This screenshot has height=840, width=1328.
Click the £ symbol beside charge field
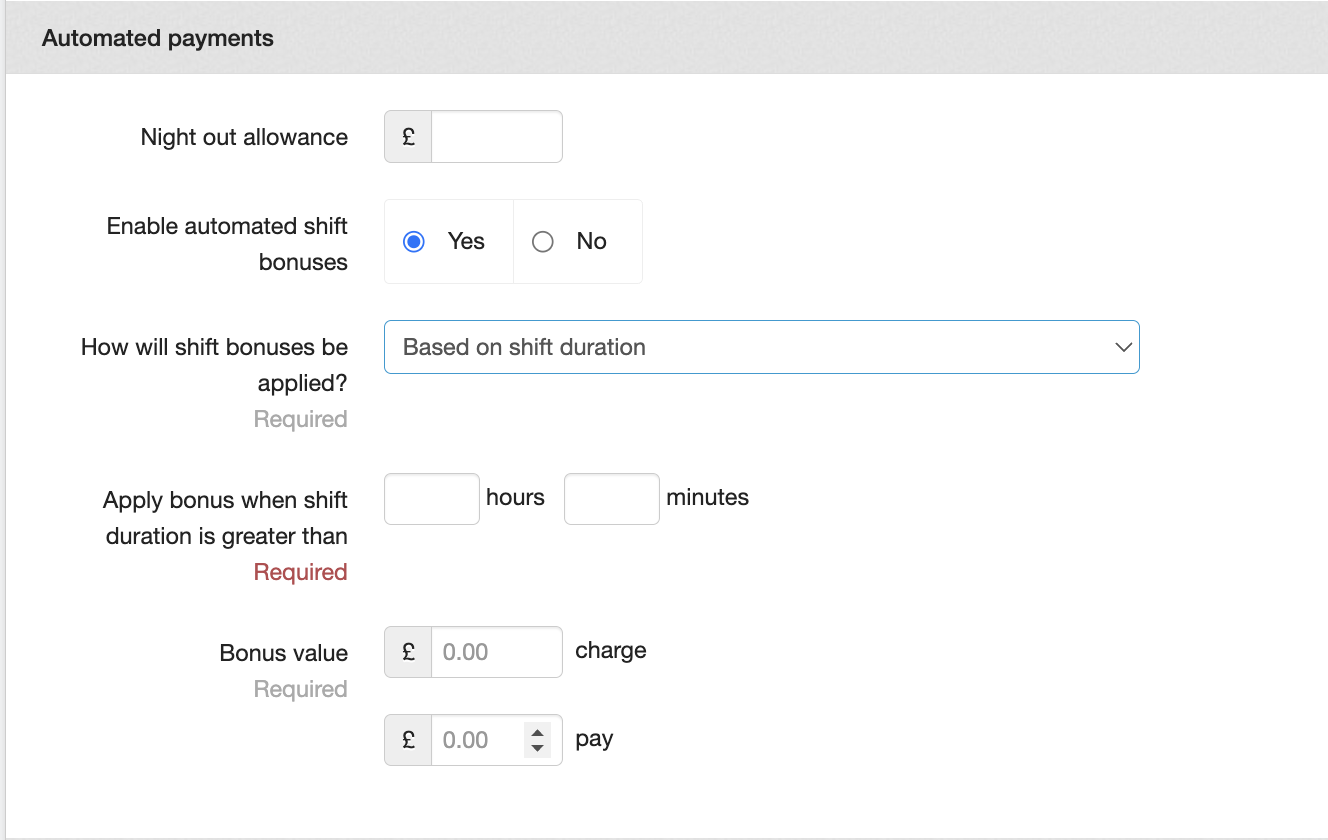408,652
